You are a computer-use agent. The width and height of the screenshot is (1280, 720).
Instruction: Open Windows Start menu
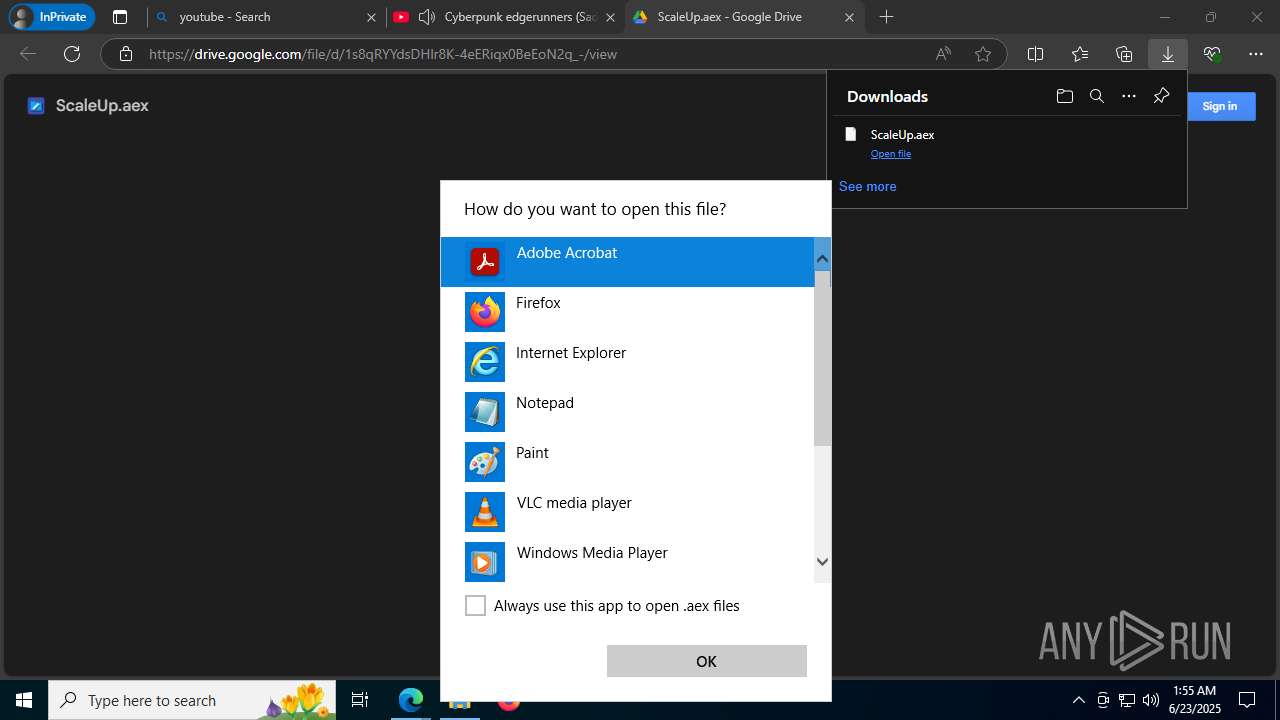(24, 700)
